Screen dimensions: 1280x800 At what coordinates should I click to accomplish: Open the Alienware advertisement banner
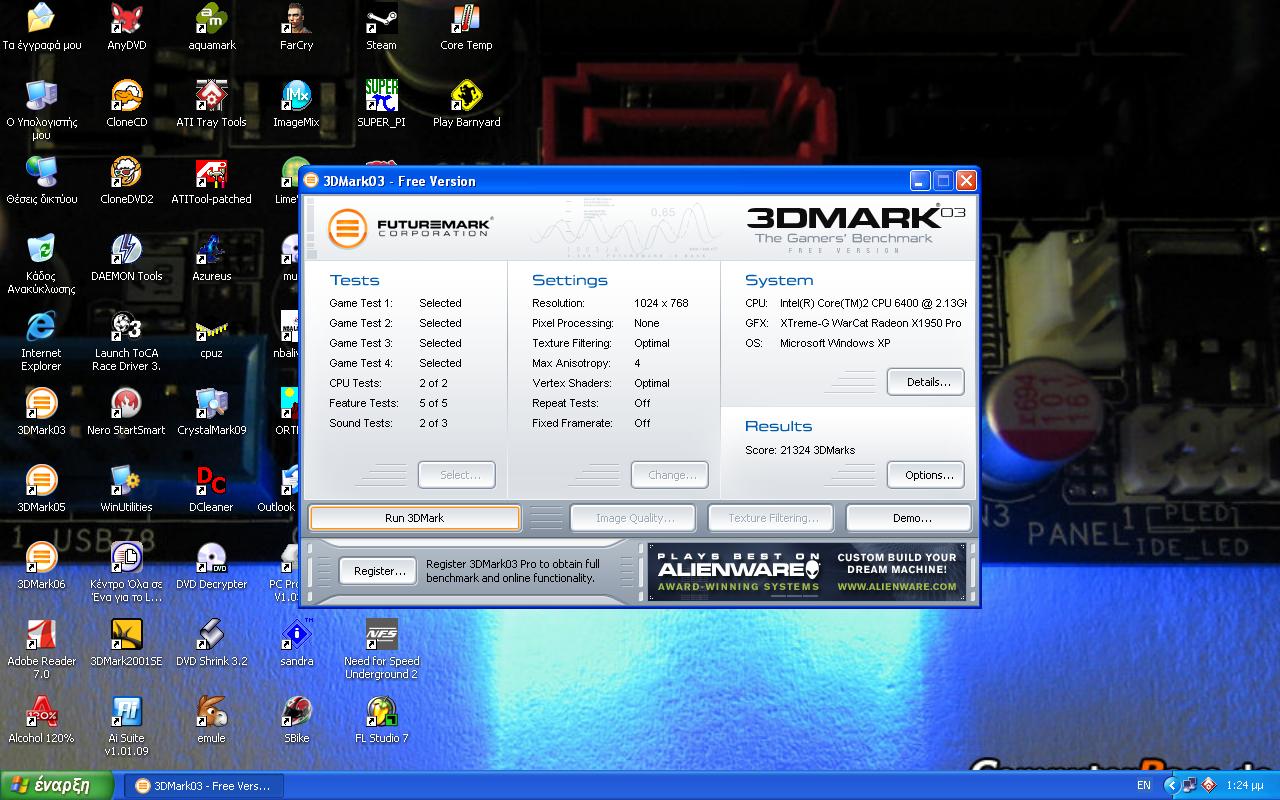tap(806, 572)
